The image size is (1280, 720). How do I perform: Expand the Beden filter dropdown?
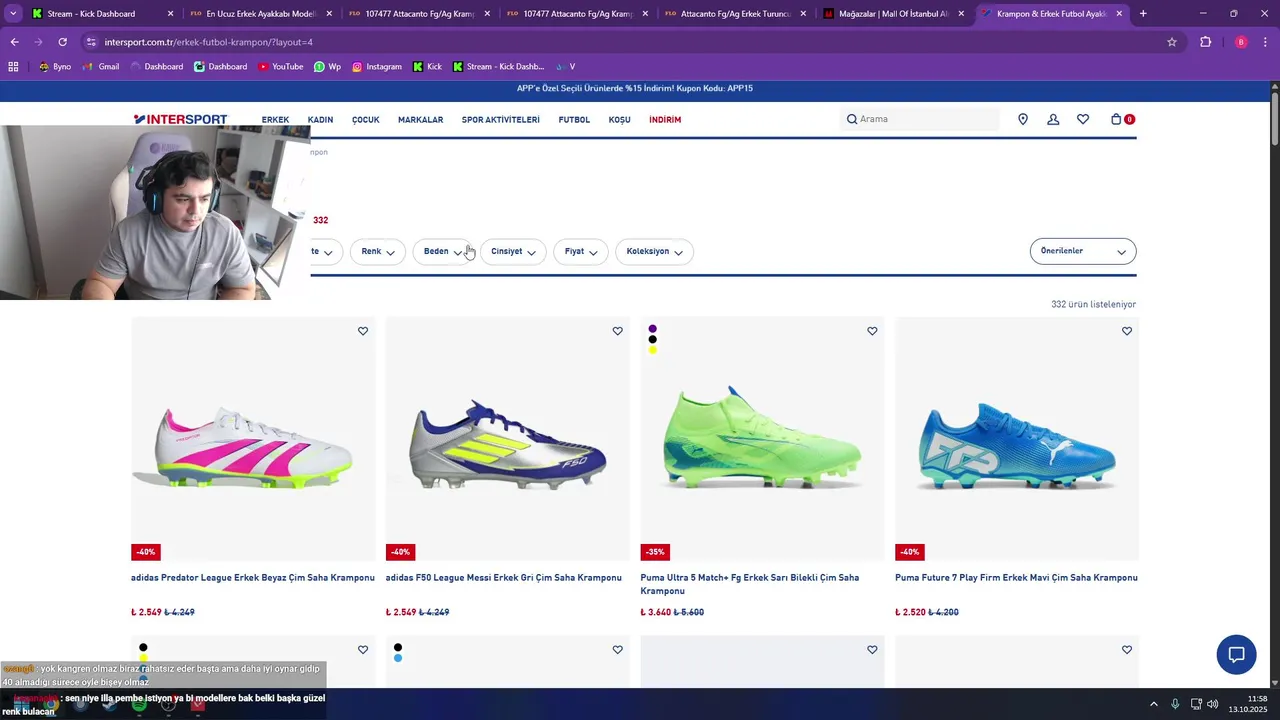[x=443, y=252]
